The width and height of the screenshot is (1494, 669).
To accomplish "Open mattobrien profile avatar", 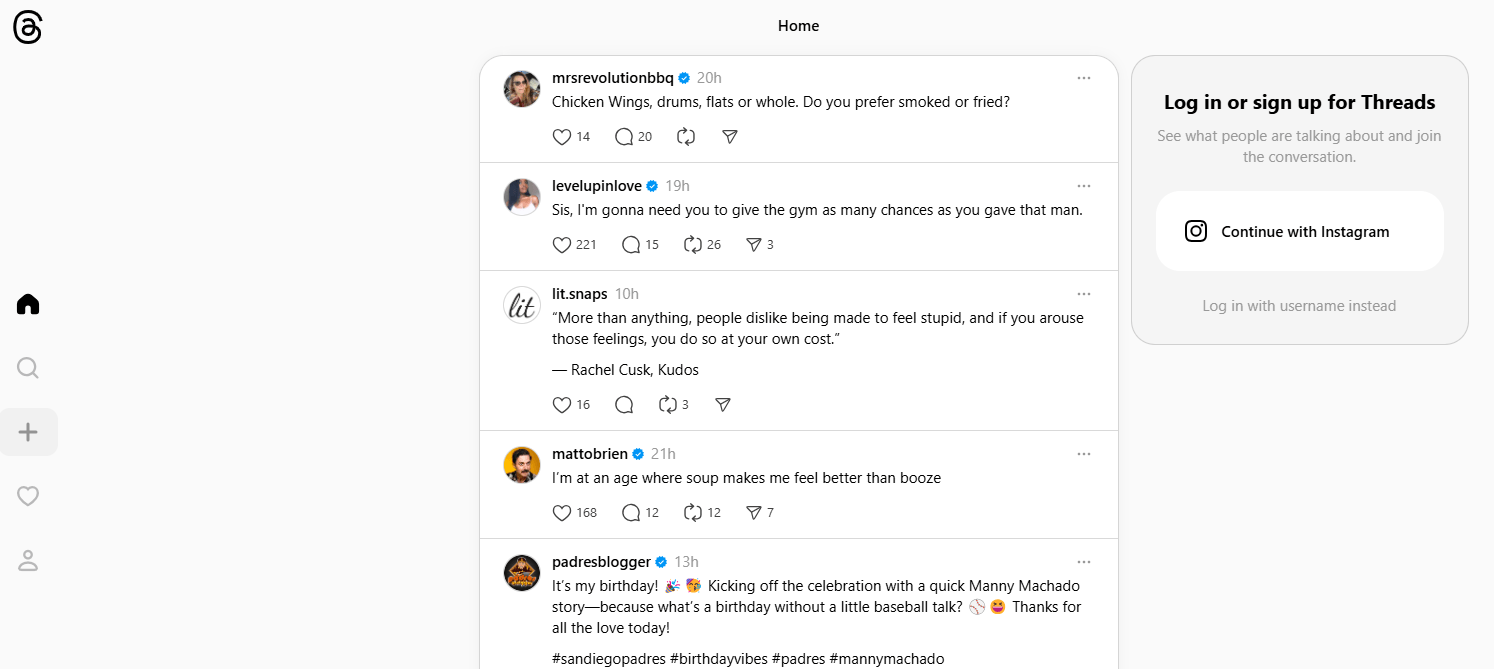I will coord(522,465).
